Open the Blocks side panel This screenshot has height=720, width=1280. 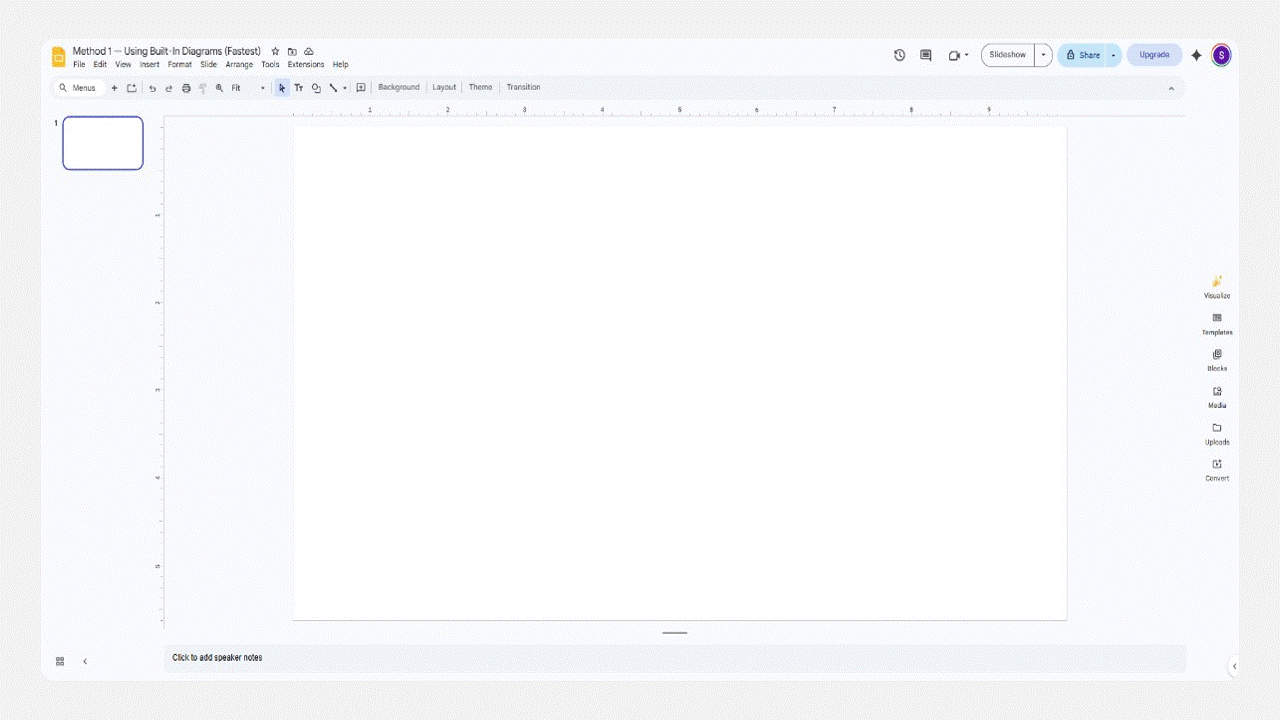tap(1217, 360)
